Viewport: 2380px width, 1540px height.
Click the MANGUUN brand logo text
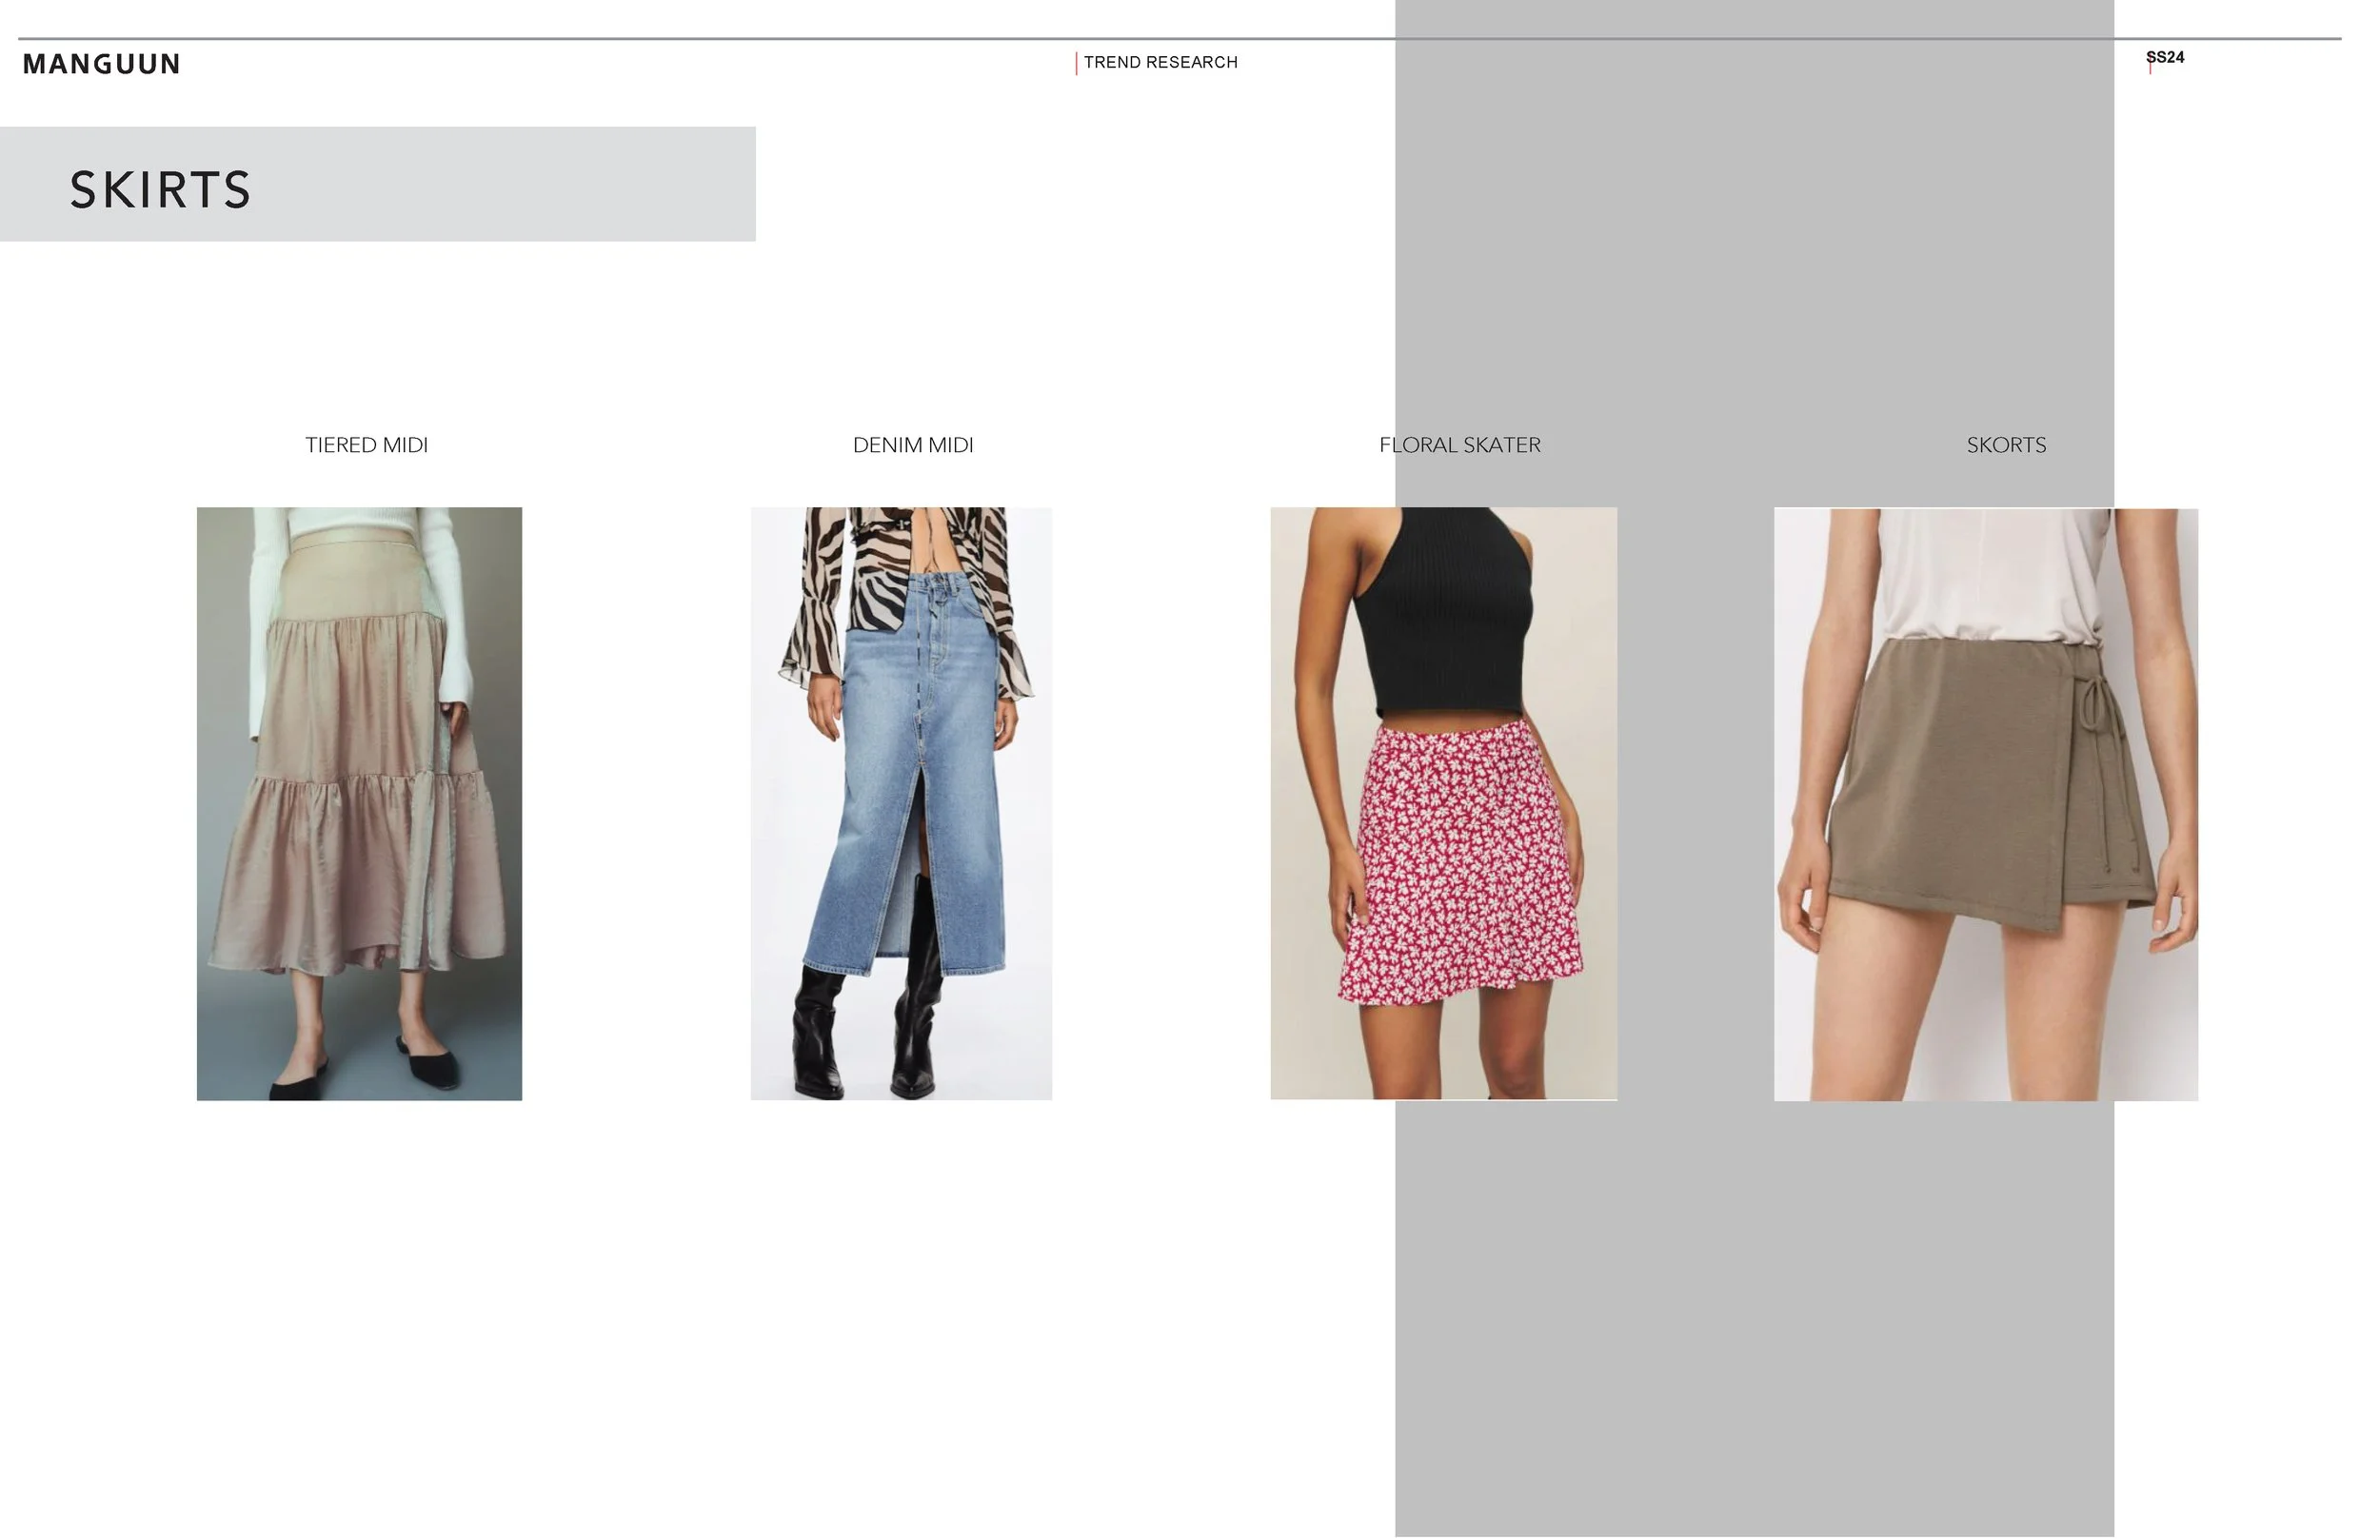[x=101, y=64]
